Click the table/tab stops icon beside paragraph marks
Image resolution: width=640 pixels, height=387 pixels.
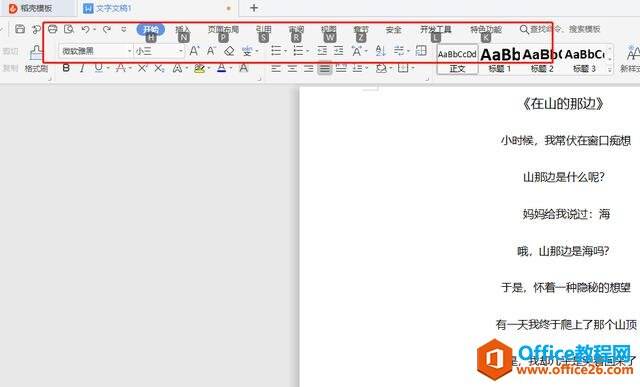pyautogui.click(x=421, y=51)
